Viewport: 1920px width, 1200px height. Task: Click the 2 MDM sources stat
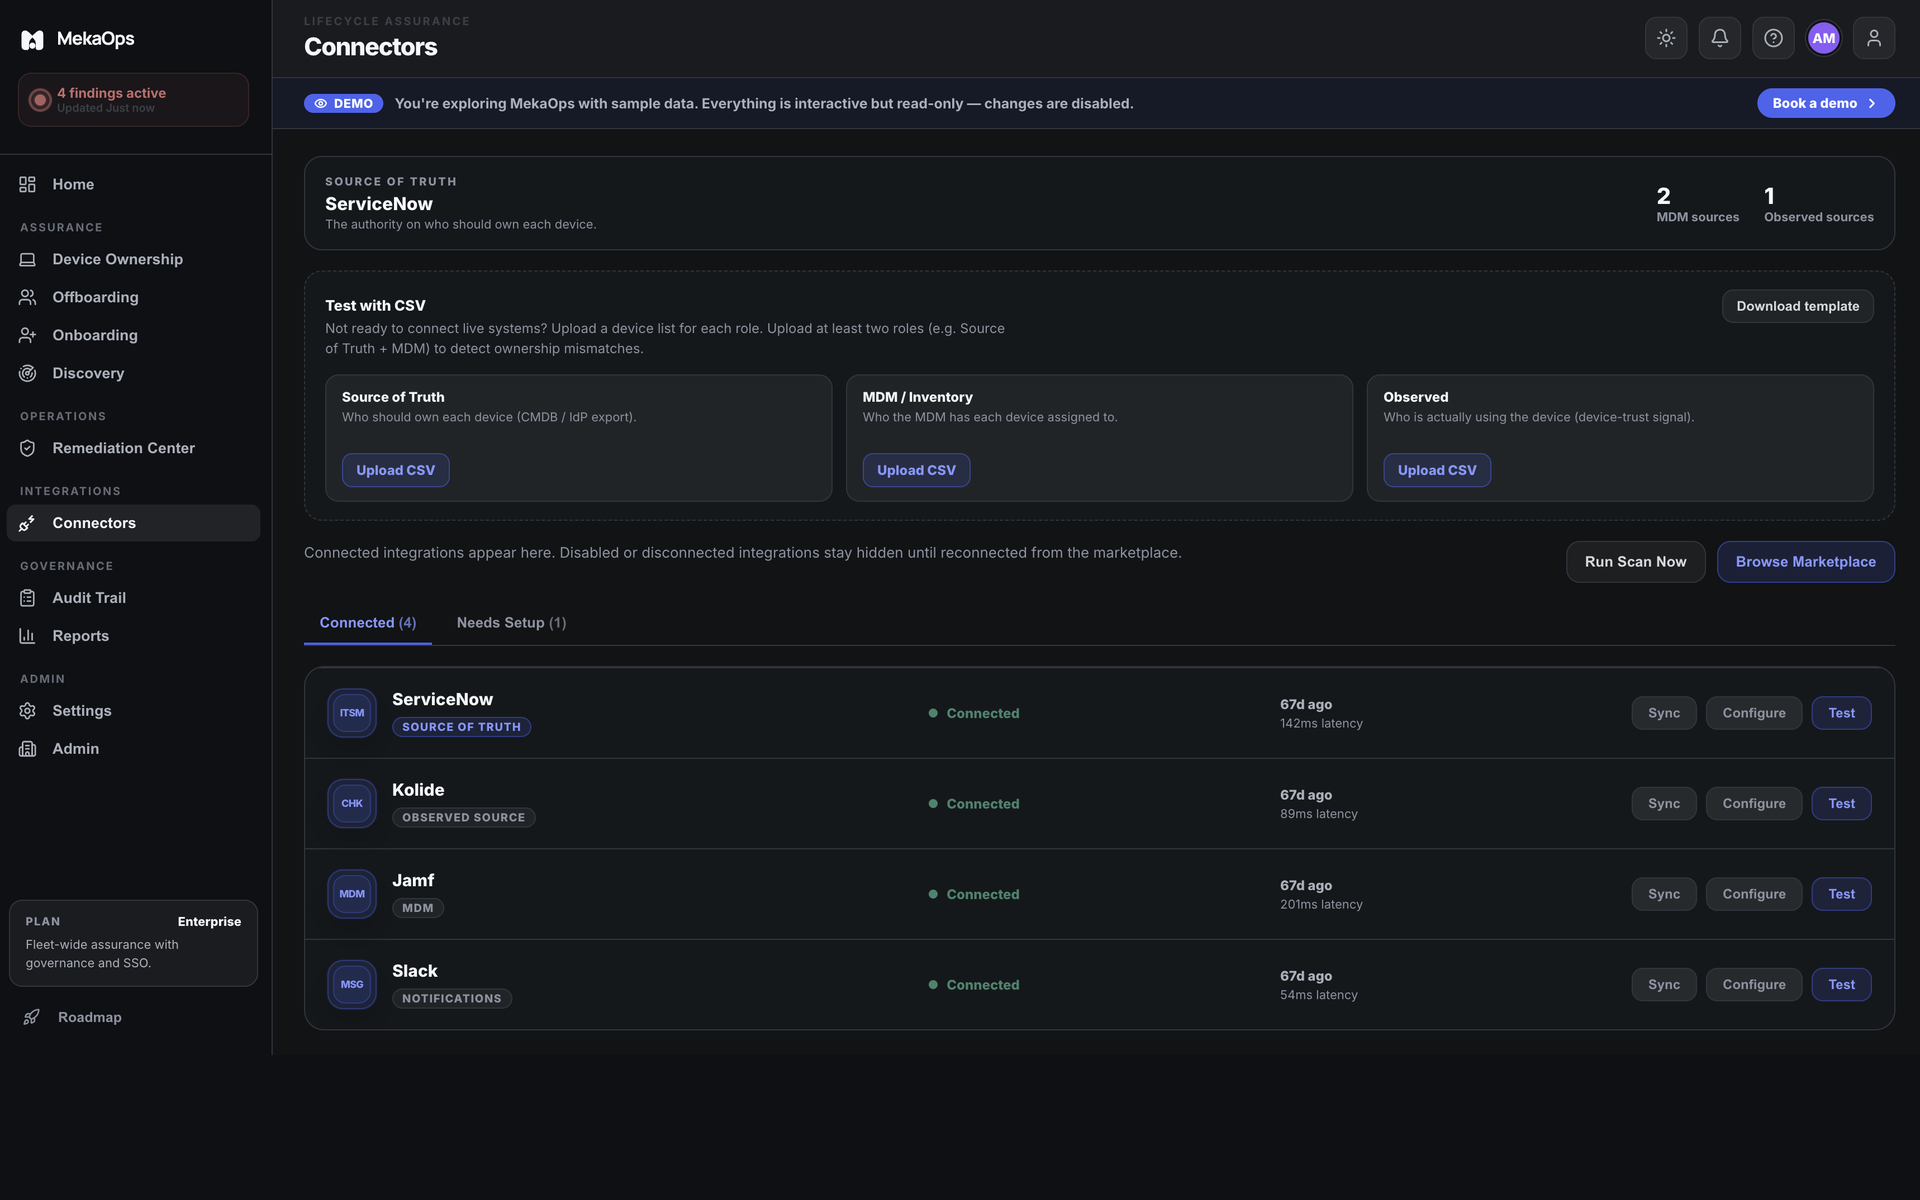pos(1697,204)
